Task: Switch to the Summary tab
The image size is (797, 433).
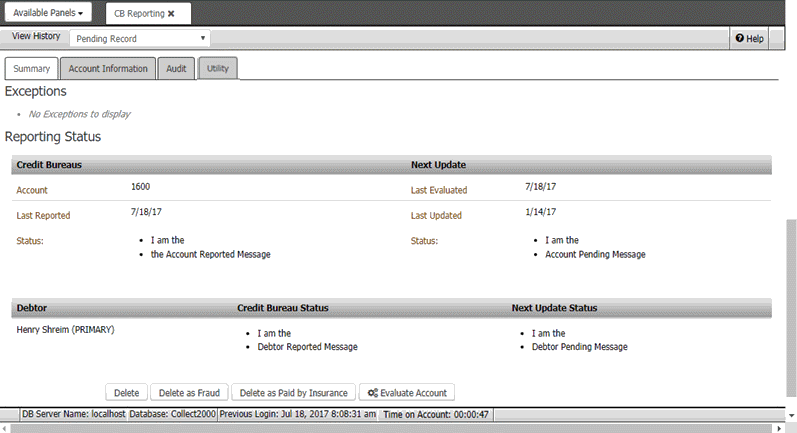Action: tap(31, 69)
